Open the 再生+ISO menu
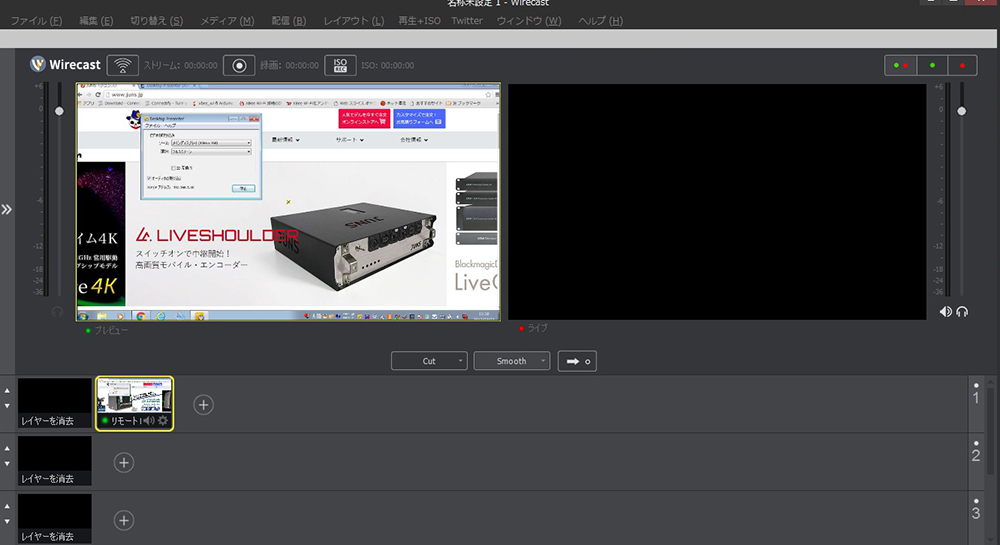 click(x=419, y=20)
